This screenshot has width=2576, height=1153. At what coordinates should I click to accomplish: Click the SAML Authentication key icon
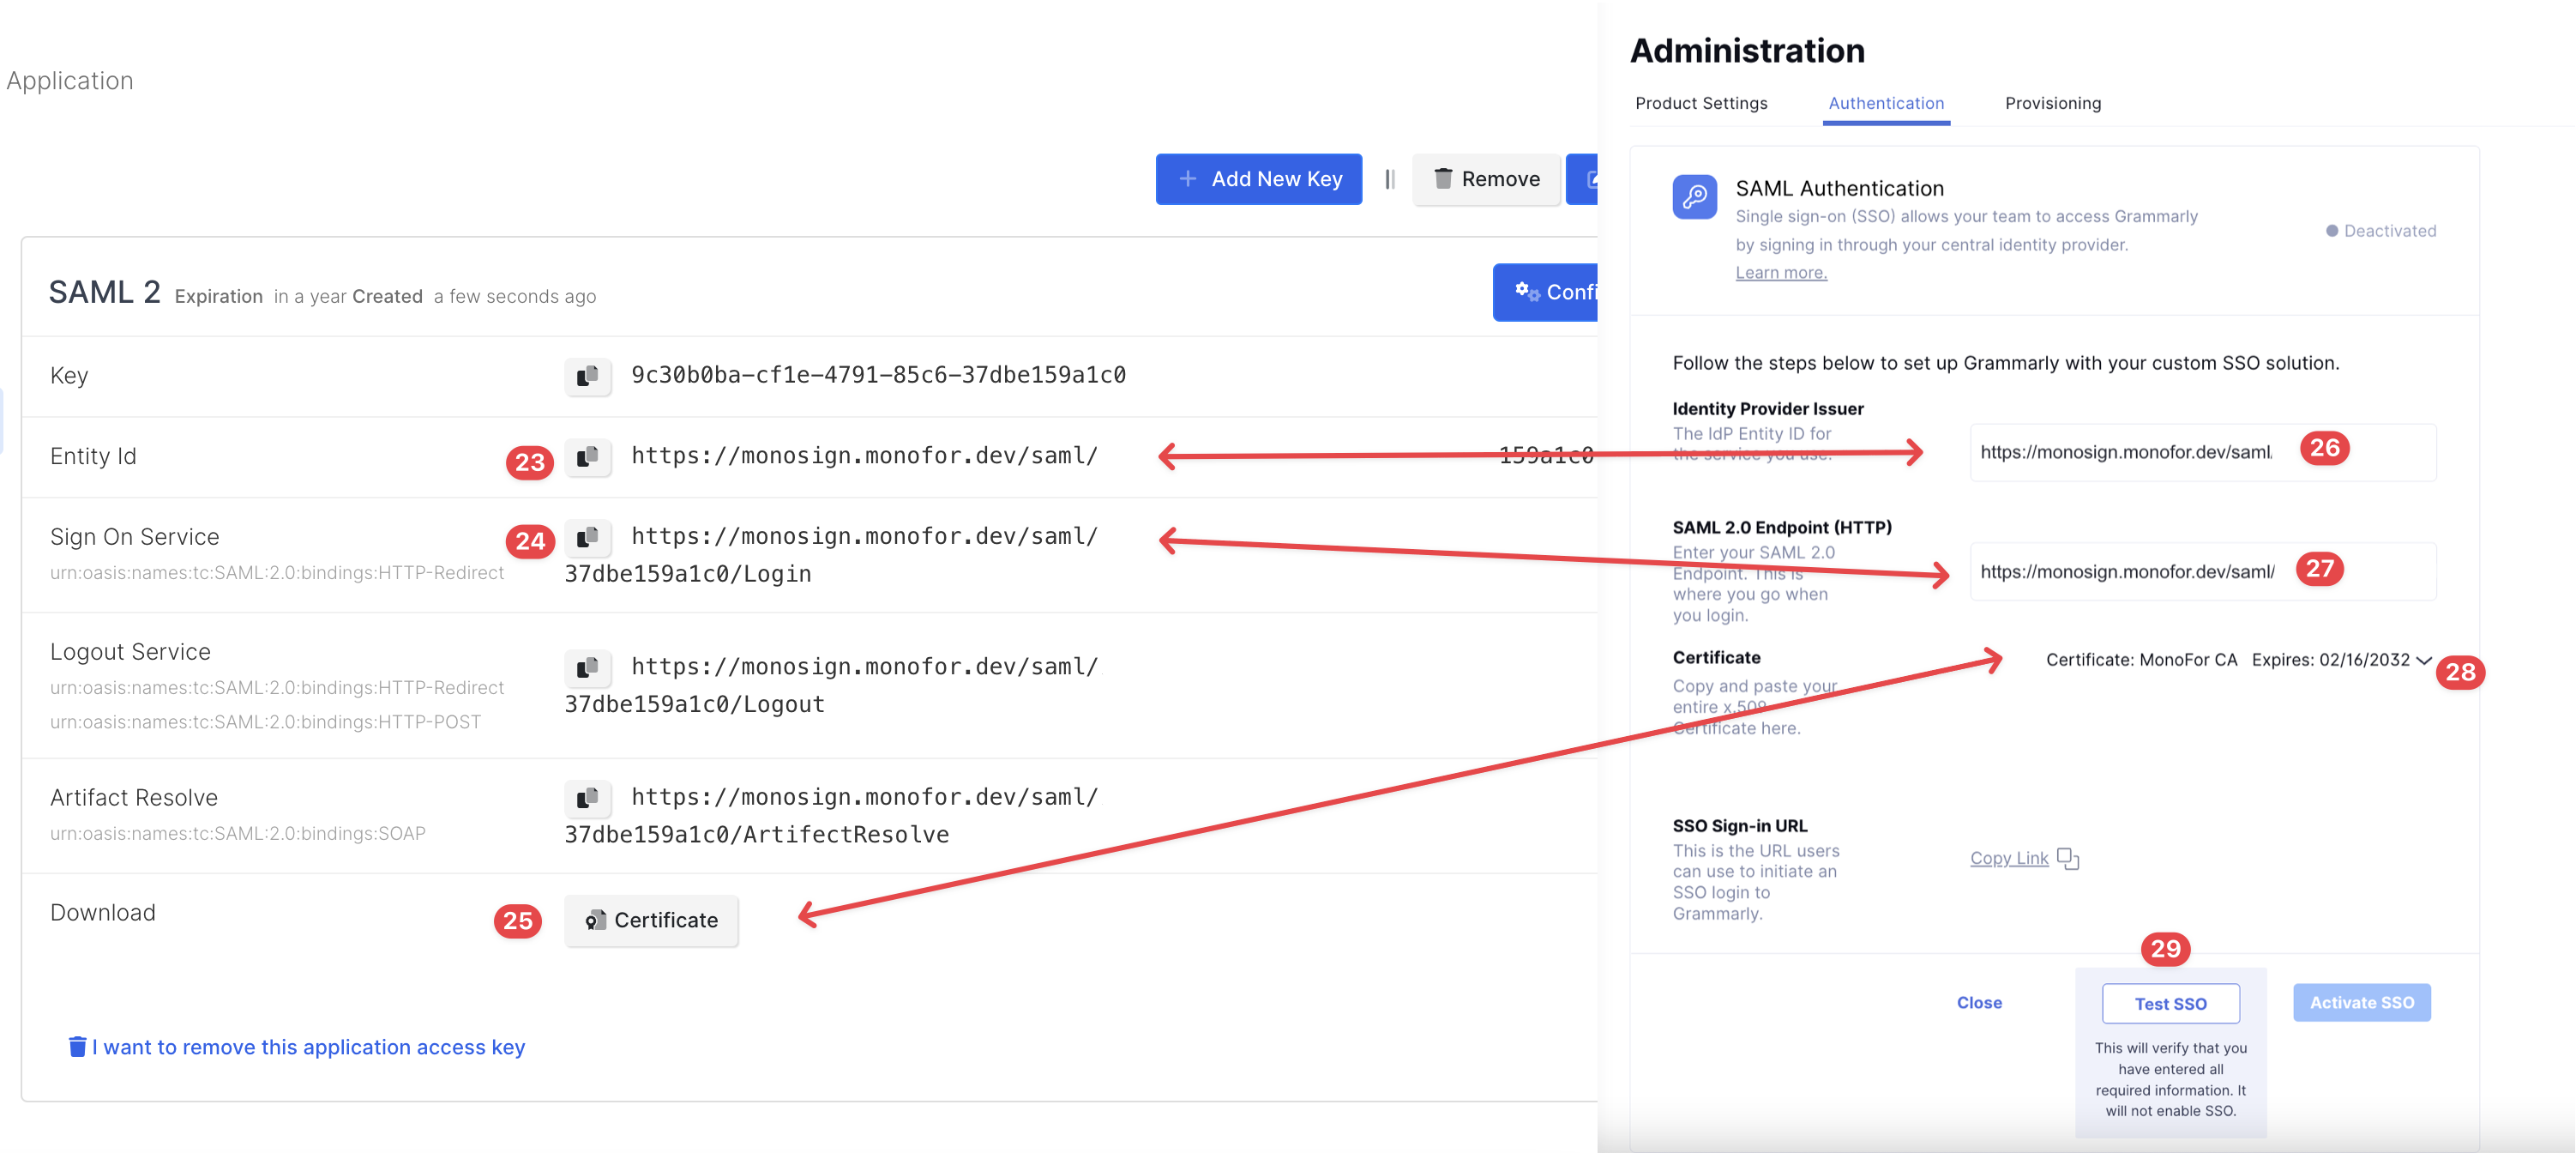pos(1694,197)
